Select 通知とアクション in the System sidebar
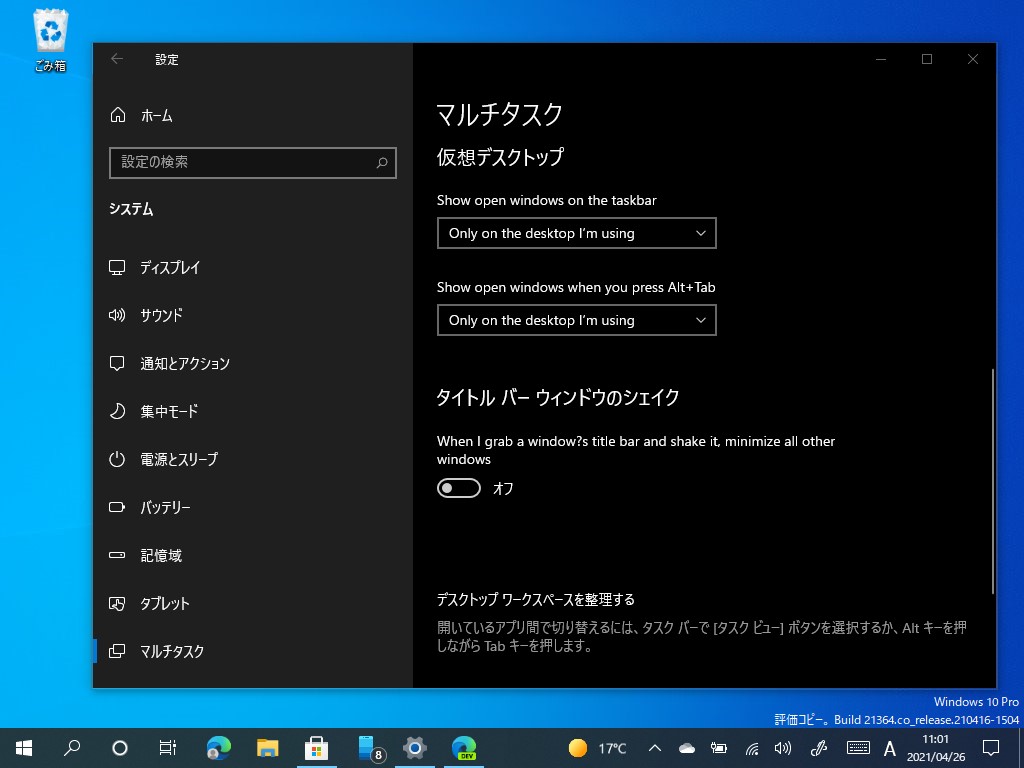Screen dimensions: 1024x768 (x=183, y=363)
